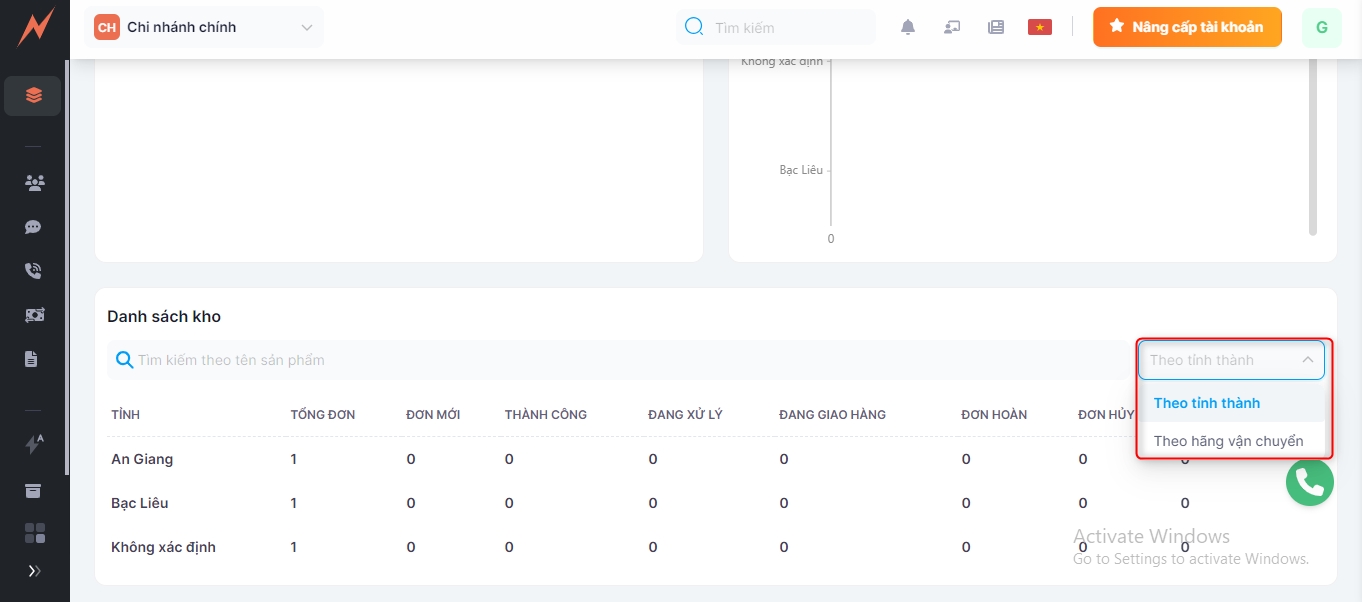This screenshot has width=1362, height=602.
Task: Open the chat bubble icon in sidebar
Action: click(34, 227)
